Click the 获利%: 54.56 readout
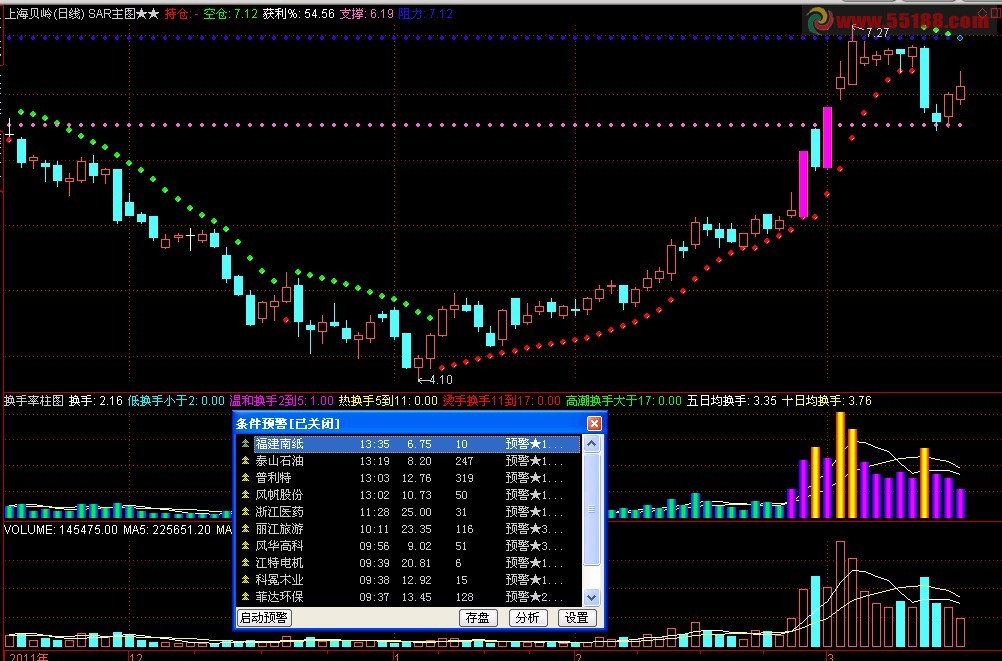1002x661 pixels. (x=298, y=13)
